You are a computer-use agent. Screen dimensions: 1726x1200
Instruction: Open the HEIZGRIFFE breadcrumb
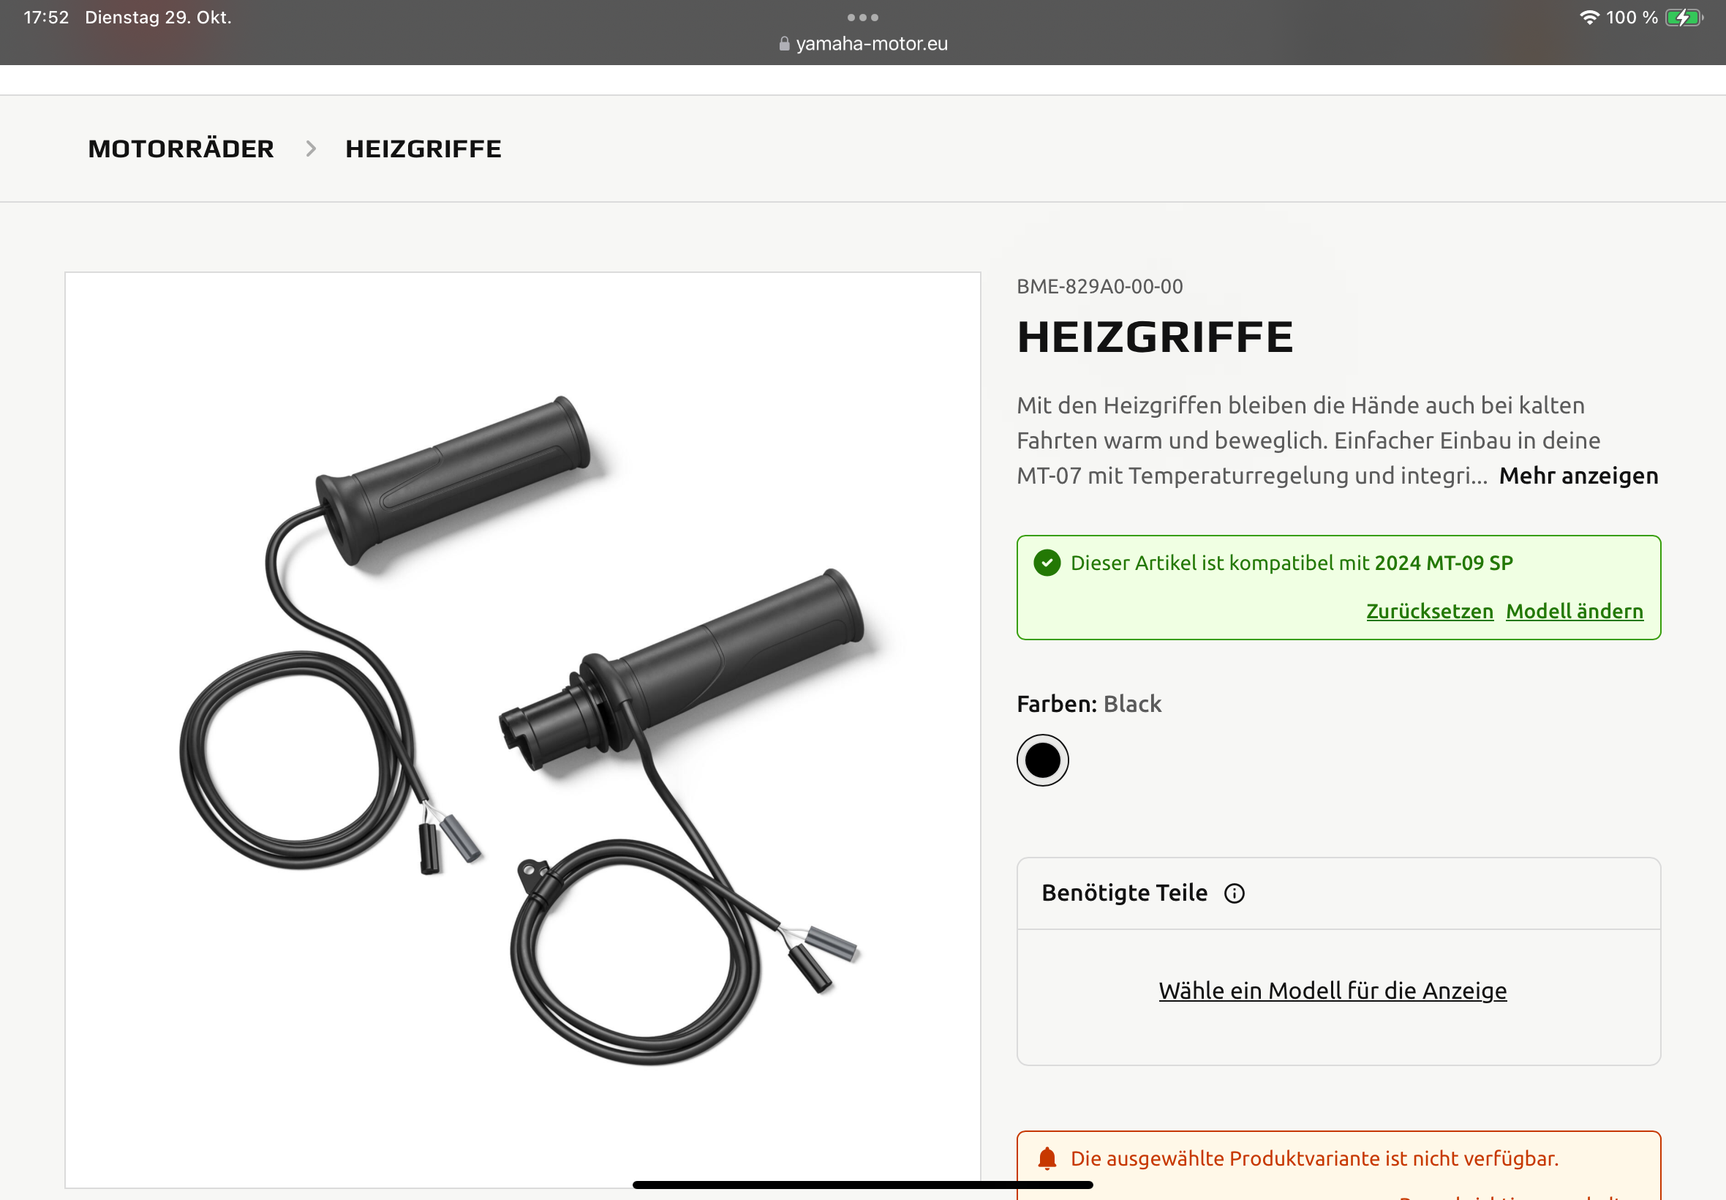click(423, 149)
